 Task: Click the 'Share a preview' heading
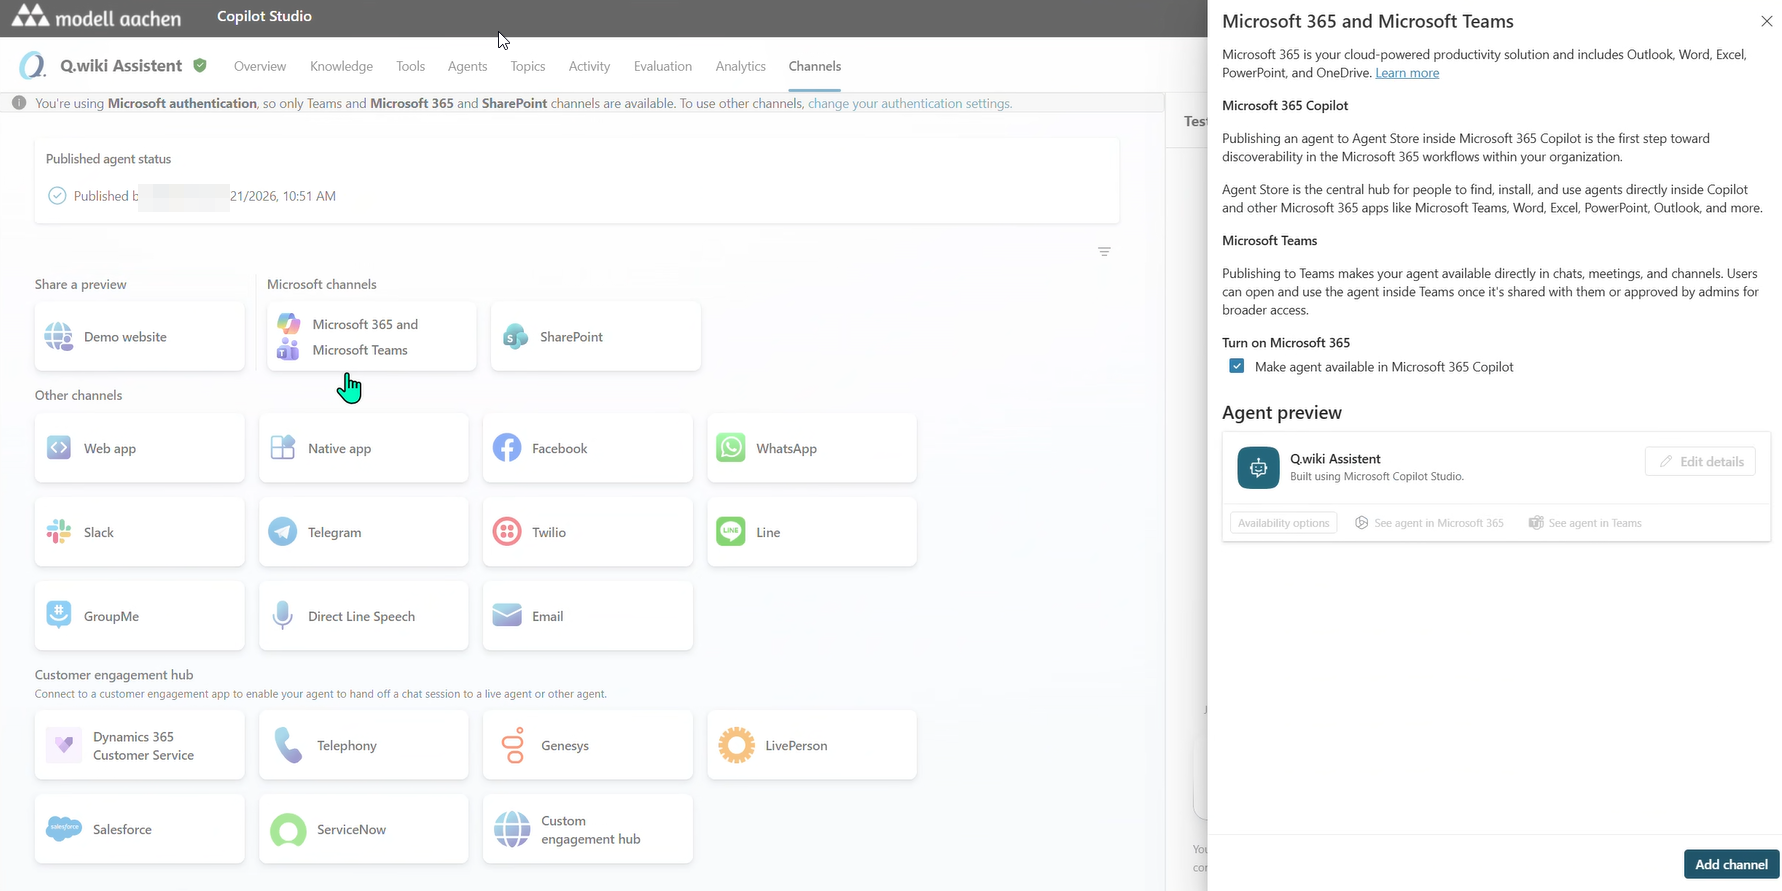(x=80, y=284)
